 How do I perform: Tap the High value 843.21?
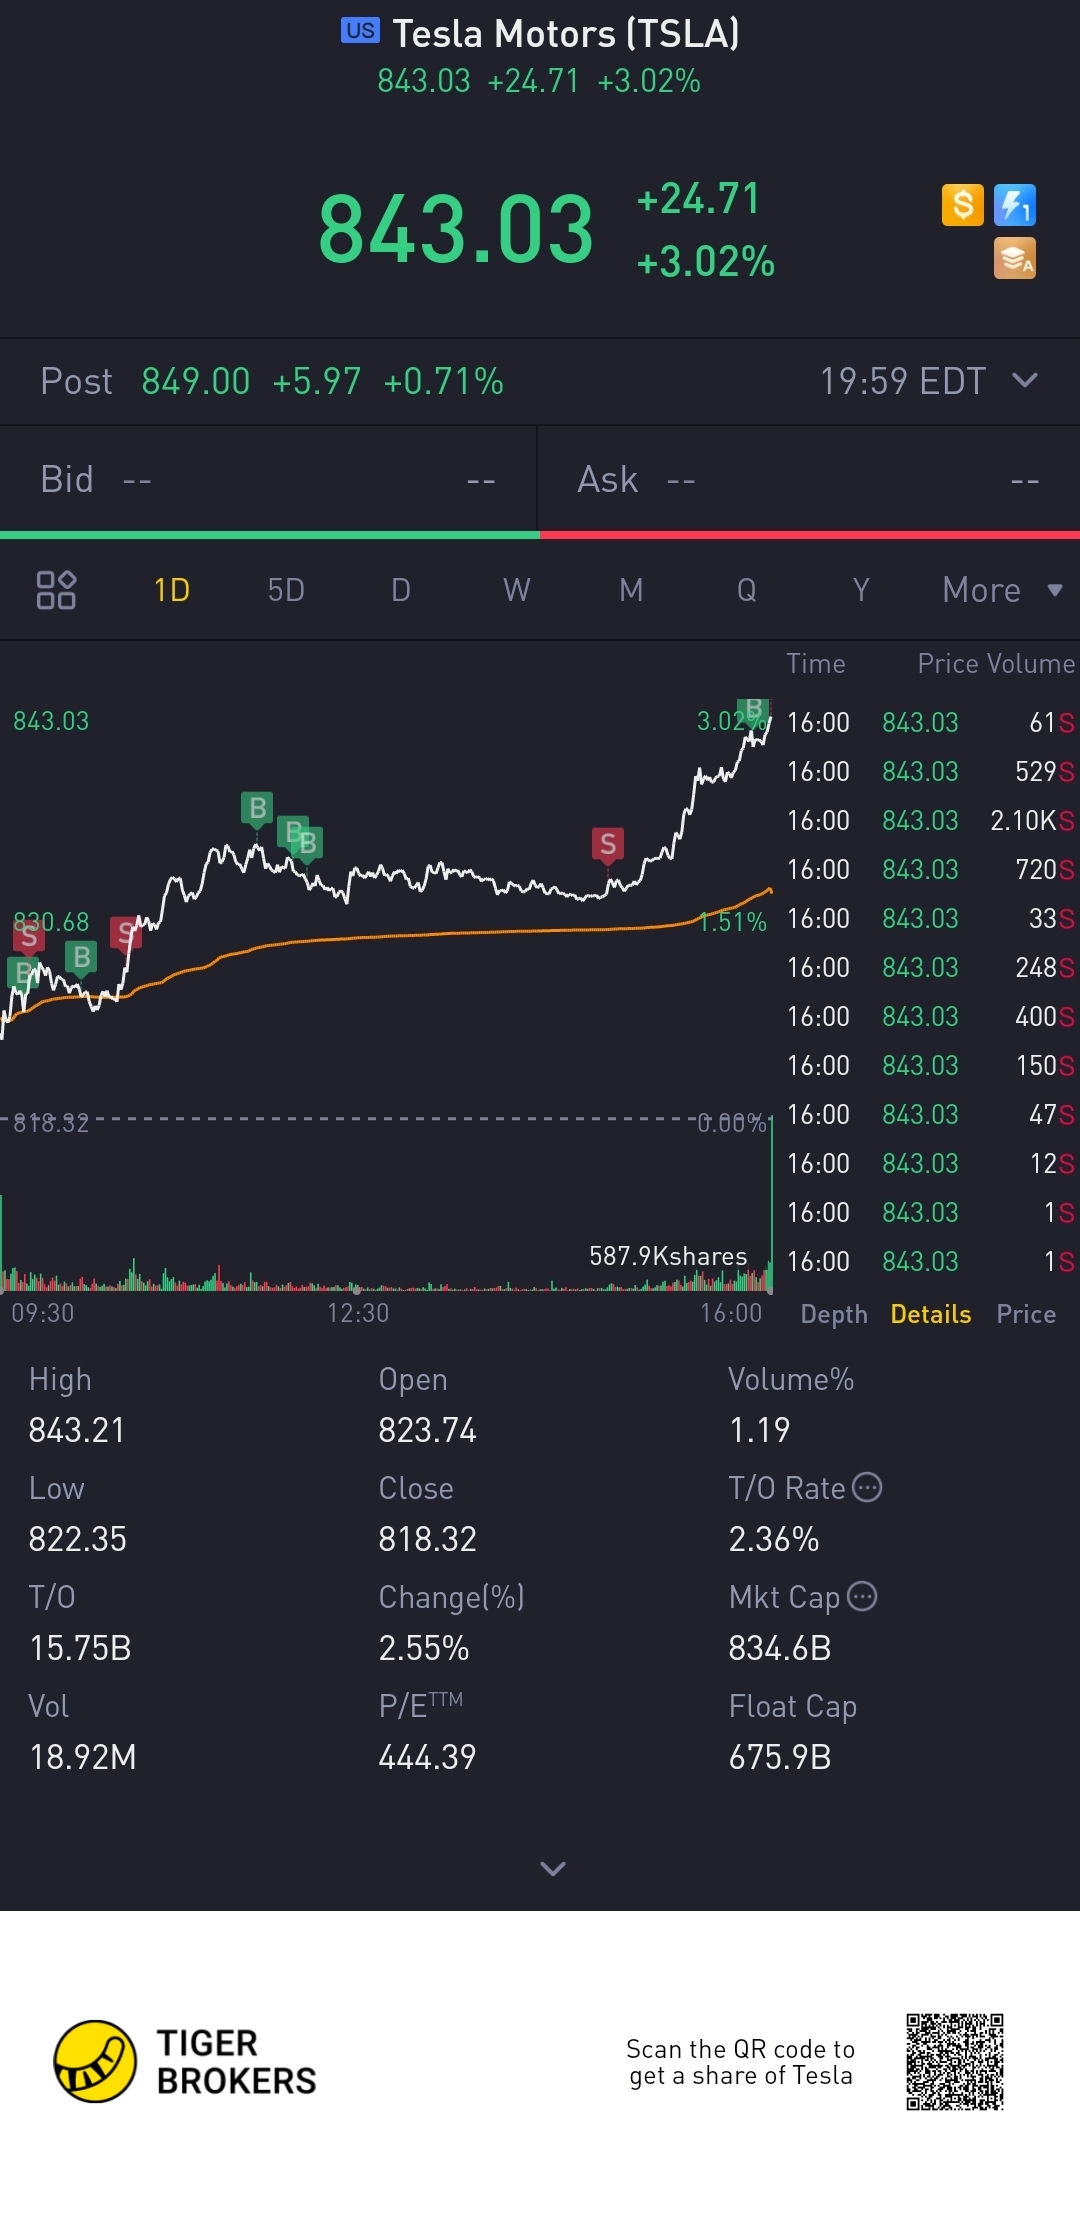point(77,1430)
